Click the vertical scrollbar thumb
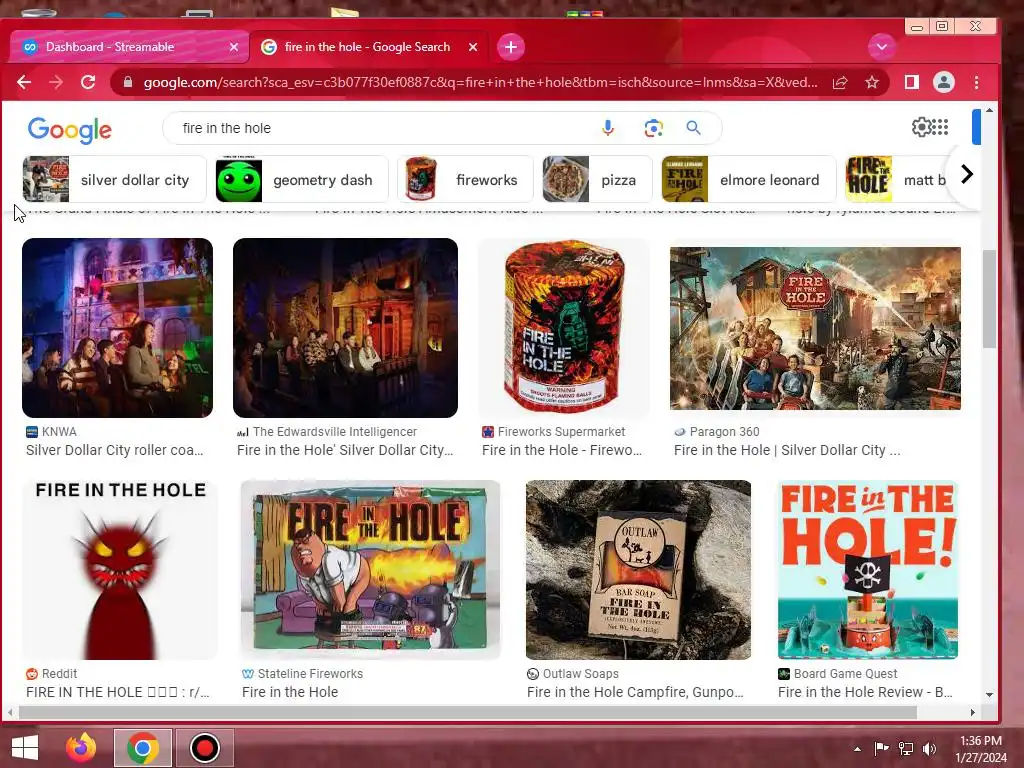Image resolution: width=1024 pixels, height=768 pixels. (989, 299)
